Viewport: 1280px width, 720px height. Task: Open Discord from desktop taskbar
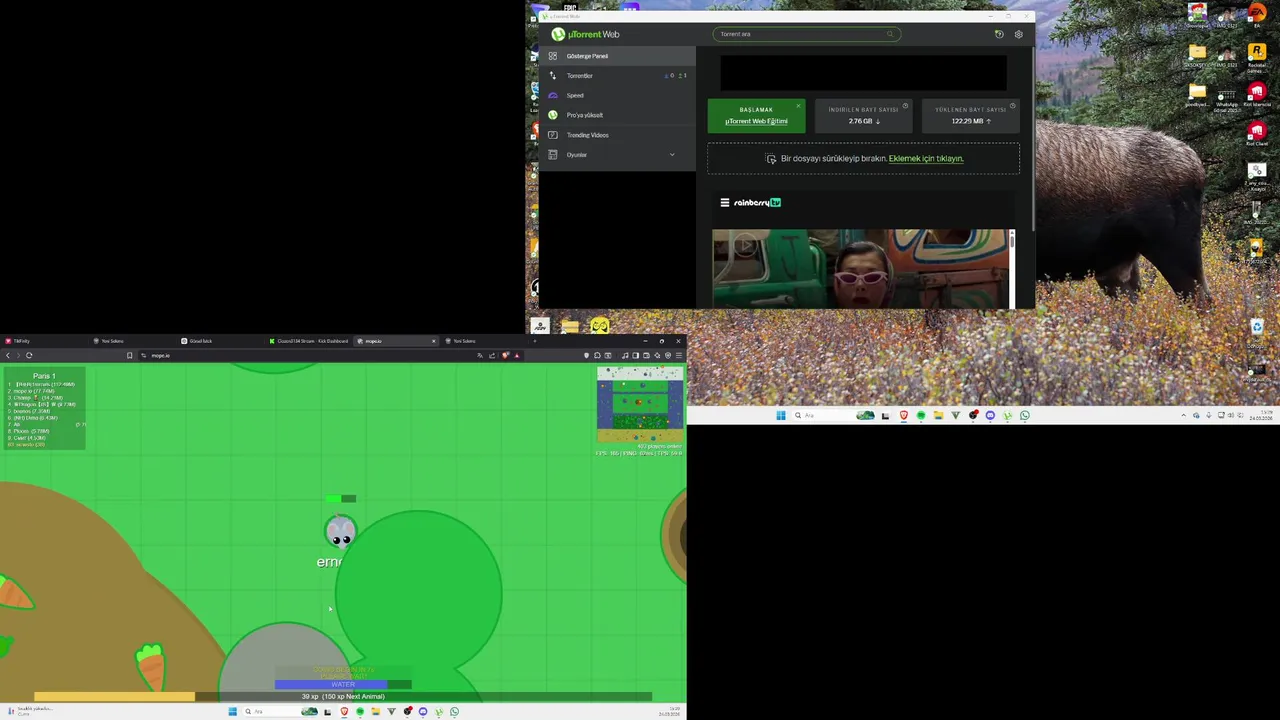990,415
